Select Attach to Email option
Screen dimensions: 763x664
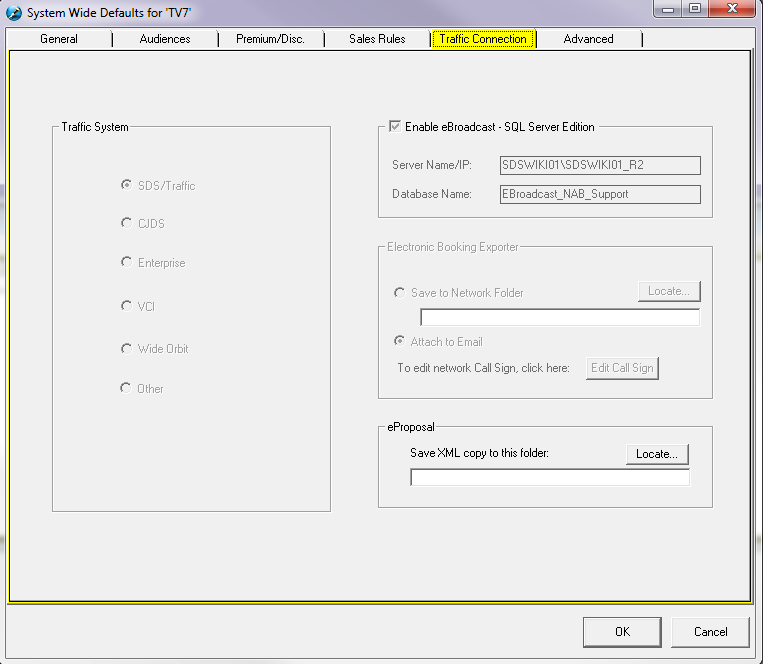[400, 342]
